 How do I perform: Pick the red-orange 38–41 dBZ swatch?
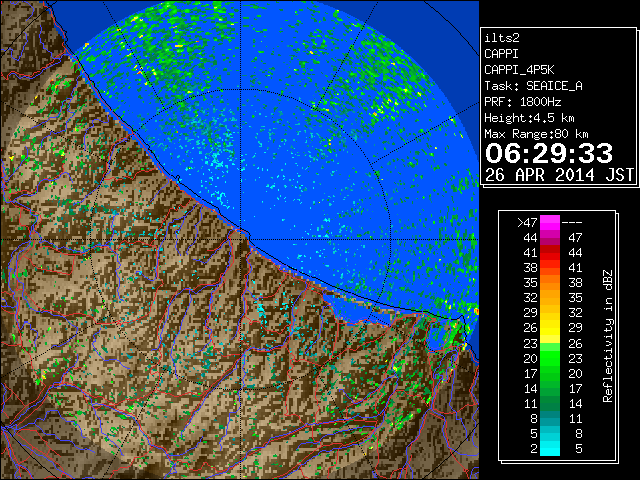coord(550,268)
